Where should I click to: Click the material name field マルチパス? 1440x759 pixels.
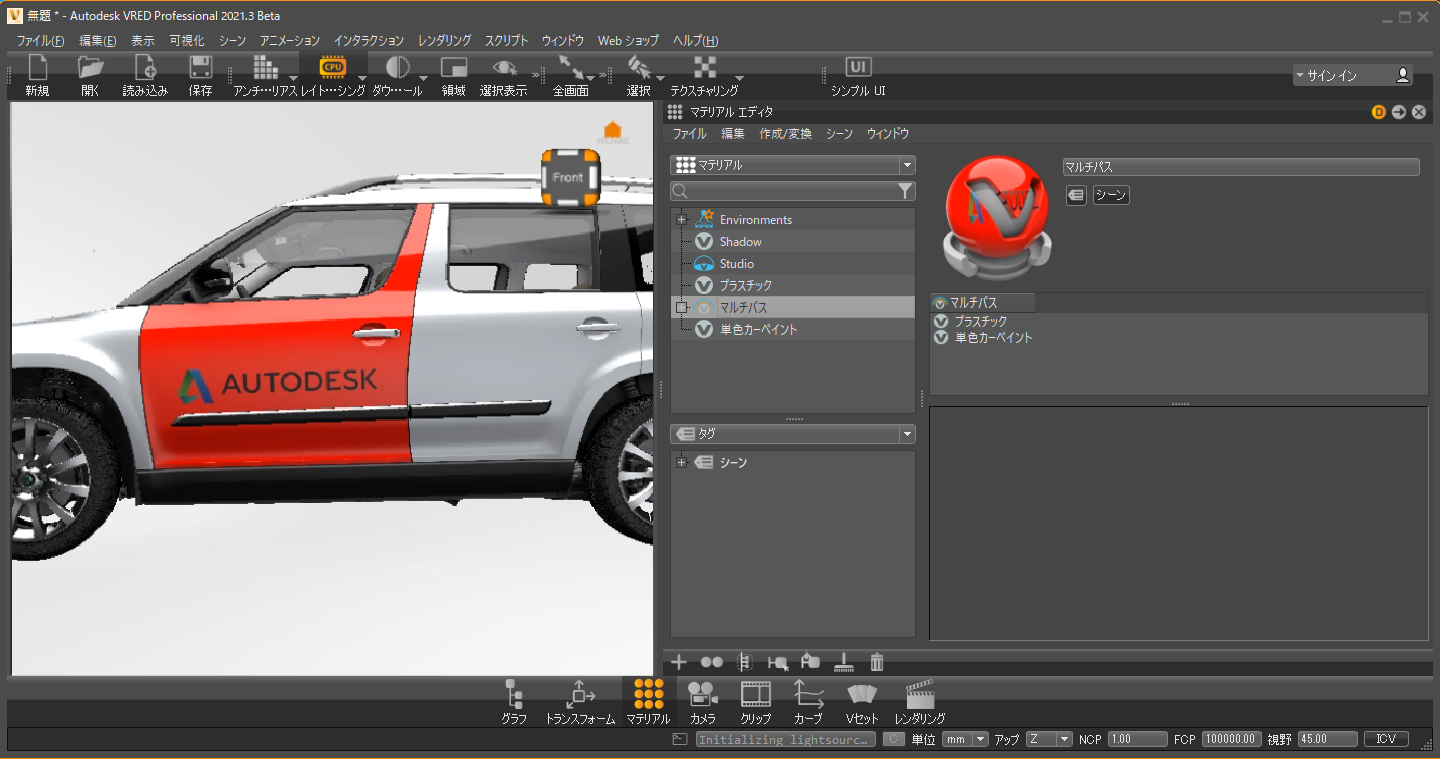[1241, 167]
